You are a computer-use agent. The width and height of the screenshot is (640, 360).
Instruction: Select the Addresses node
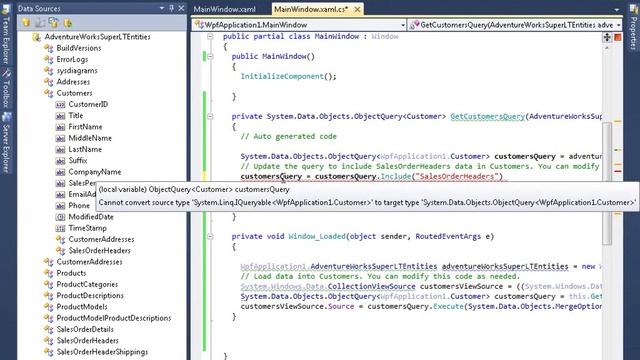[73, 82]
